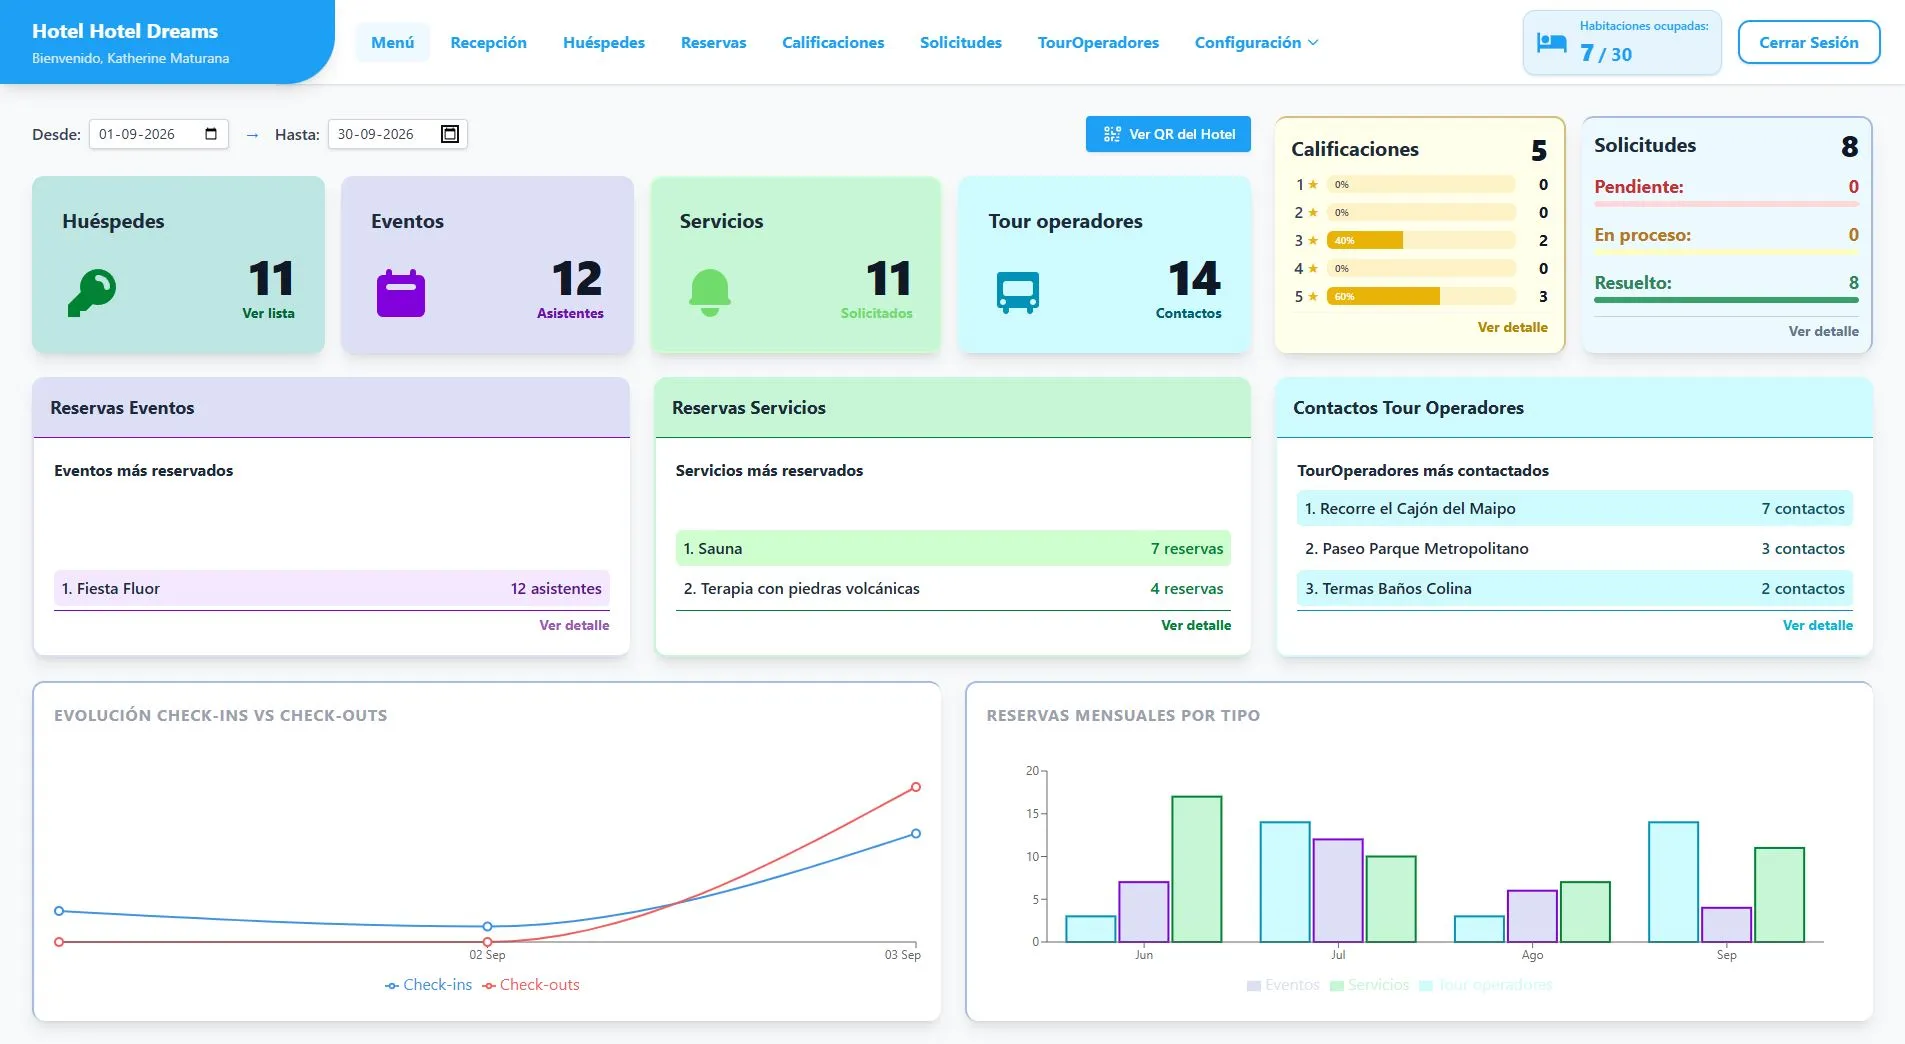1905x1044 pixels.
Task: Click the bed icon beside Habitaciones ocupadas
Action: pos(1551,43)
